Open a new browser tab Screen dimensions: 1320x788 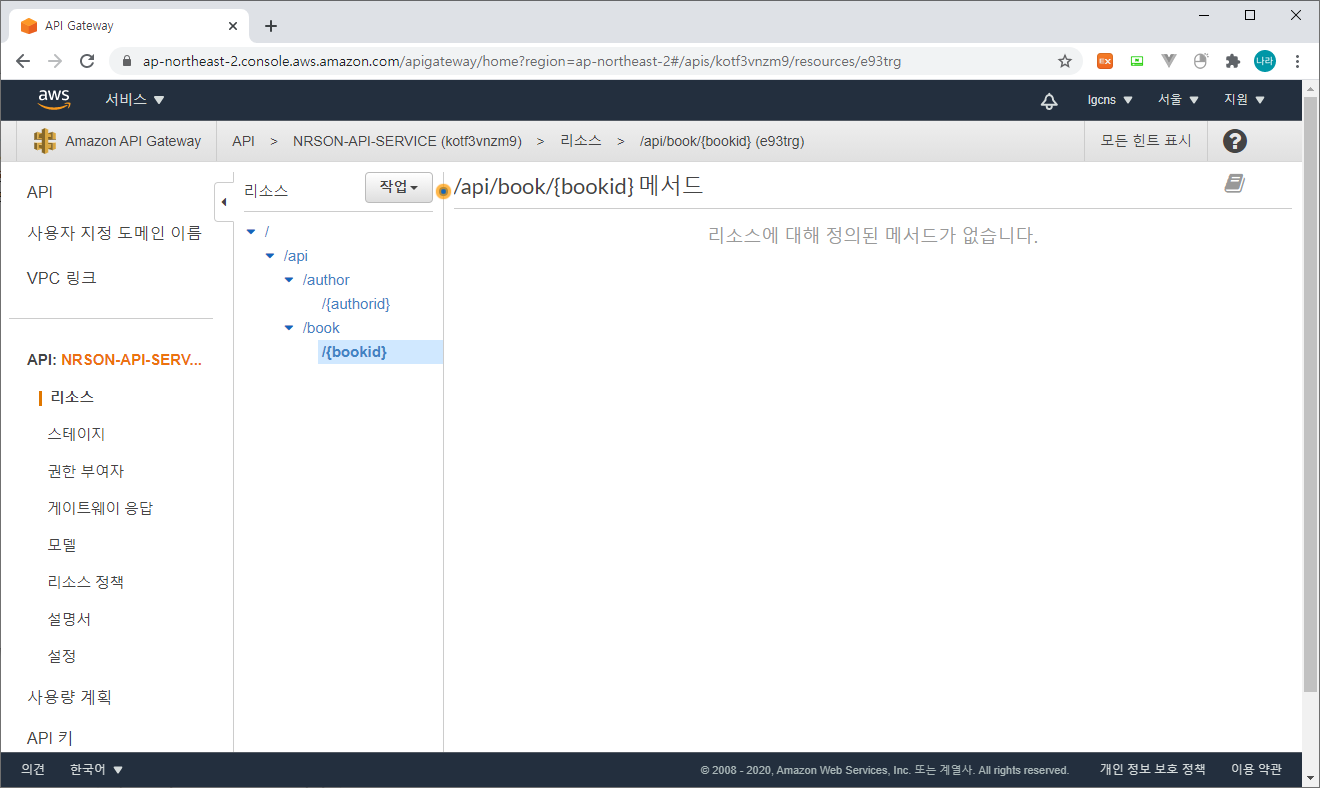click(x=271, y=26)
